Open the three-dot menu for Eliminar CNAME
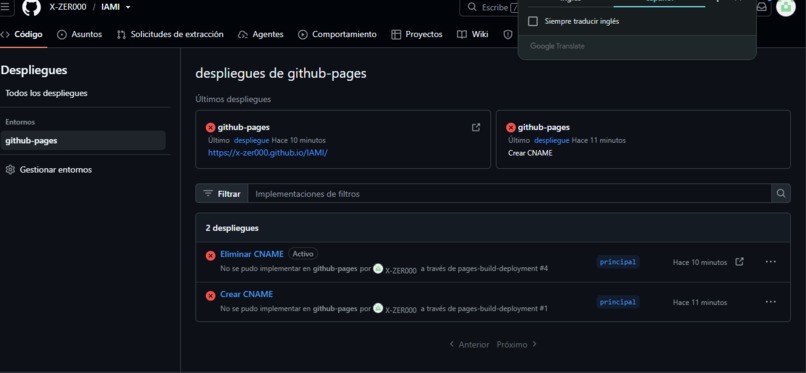Viewport: 806px width, 373px height. (771, 262)
